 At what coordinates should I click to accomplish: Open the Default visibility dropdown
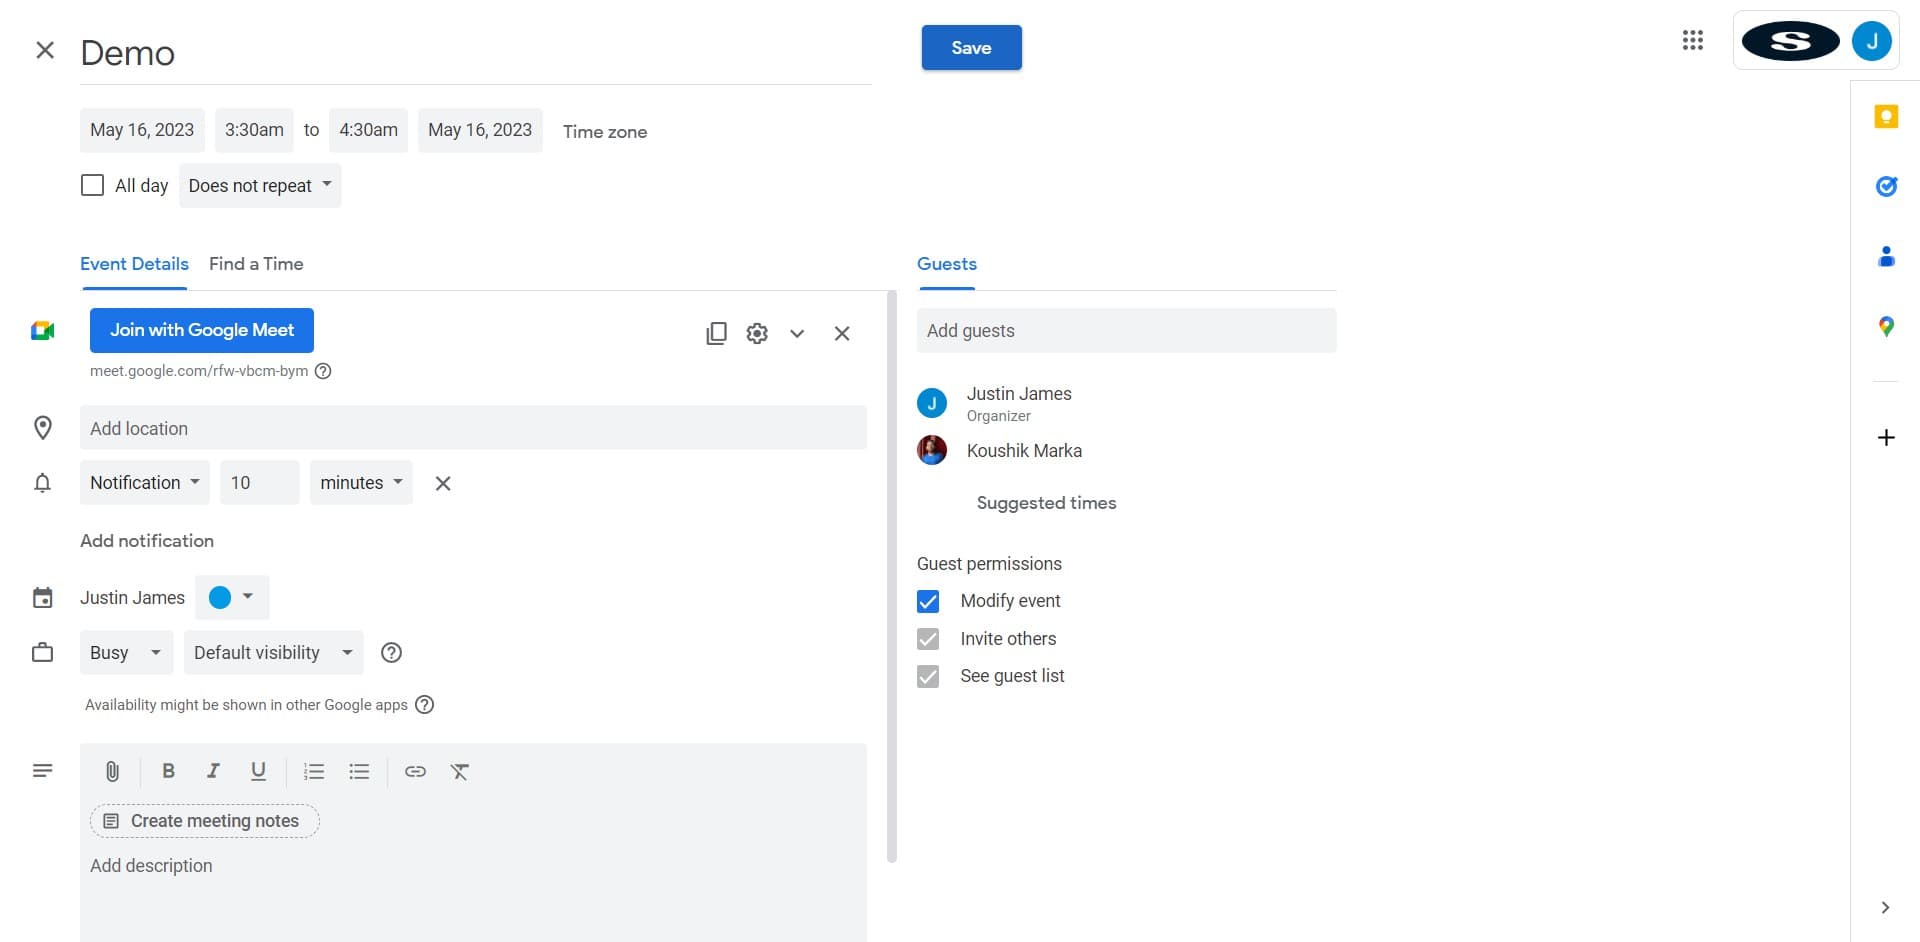(272, 652)
